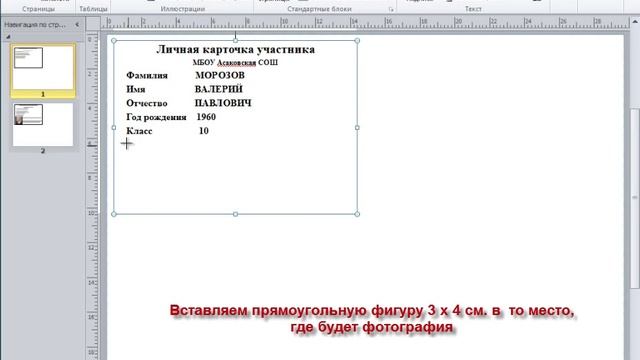The image size is (640, 360).
Task: Click the label "Класс"
Action: (x=139, y=131)
